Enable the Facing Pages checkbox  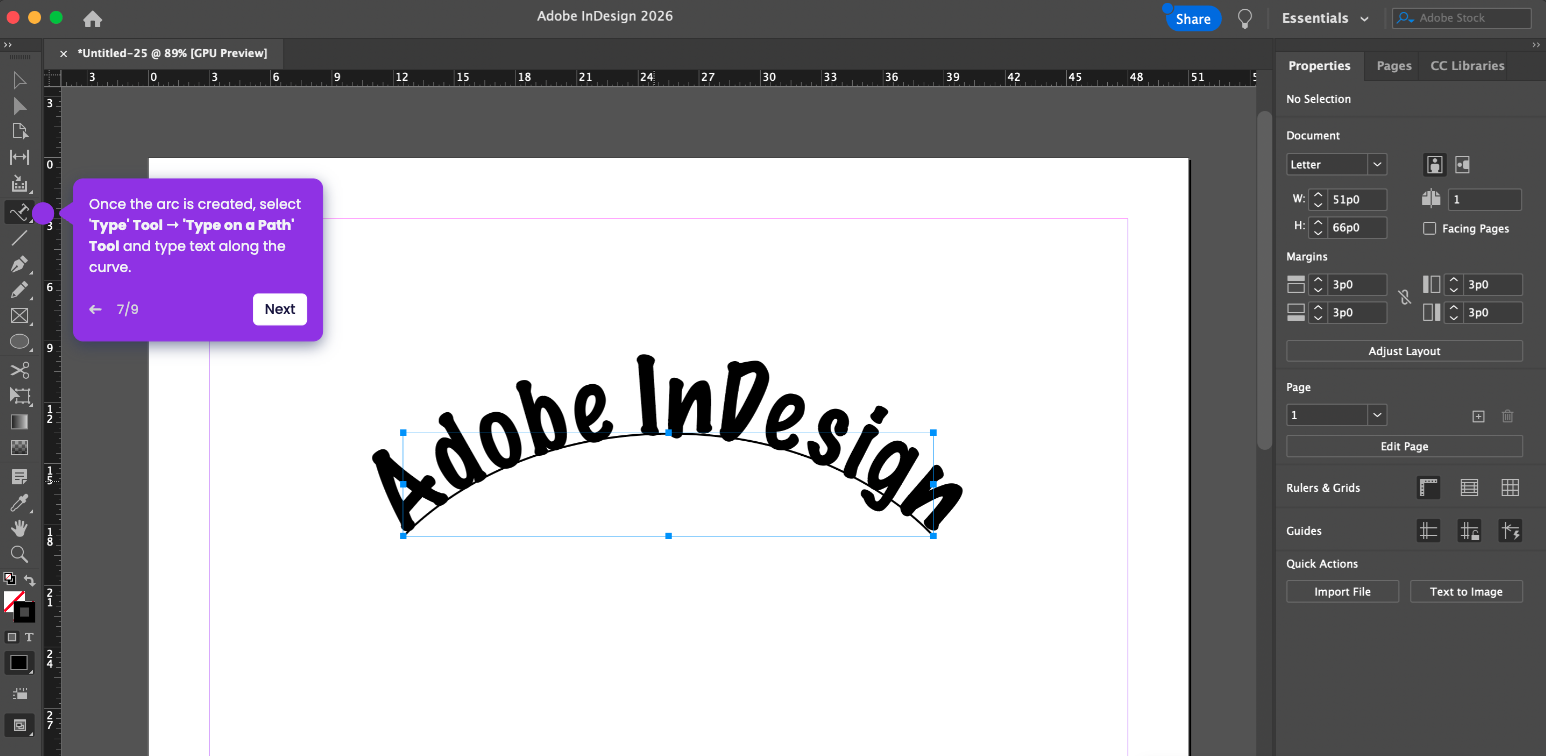tap(1430, 229)
